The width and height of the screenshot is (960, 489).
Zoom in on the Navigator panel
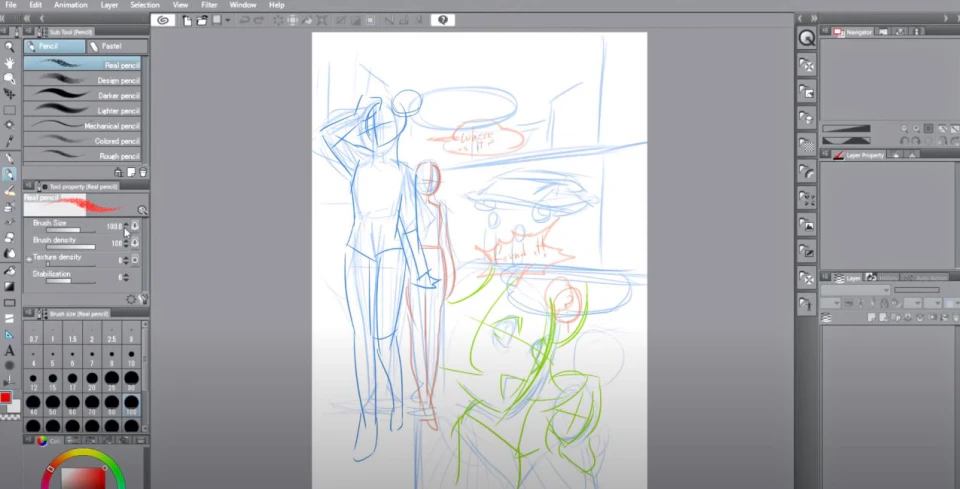click(916, 129)
